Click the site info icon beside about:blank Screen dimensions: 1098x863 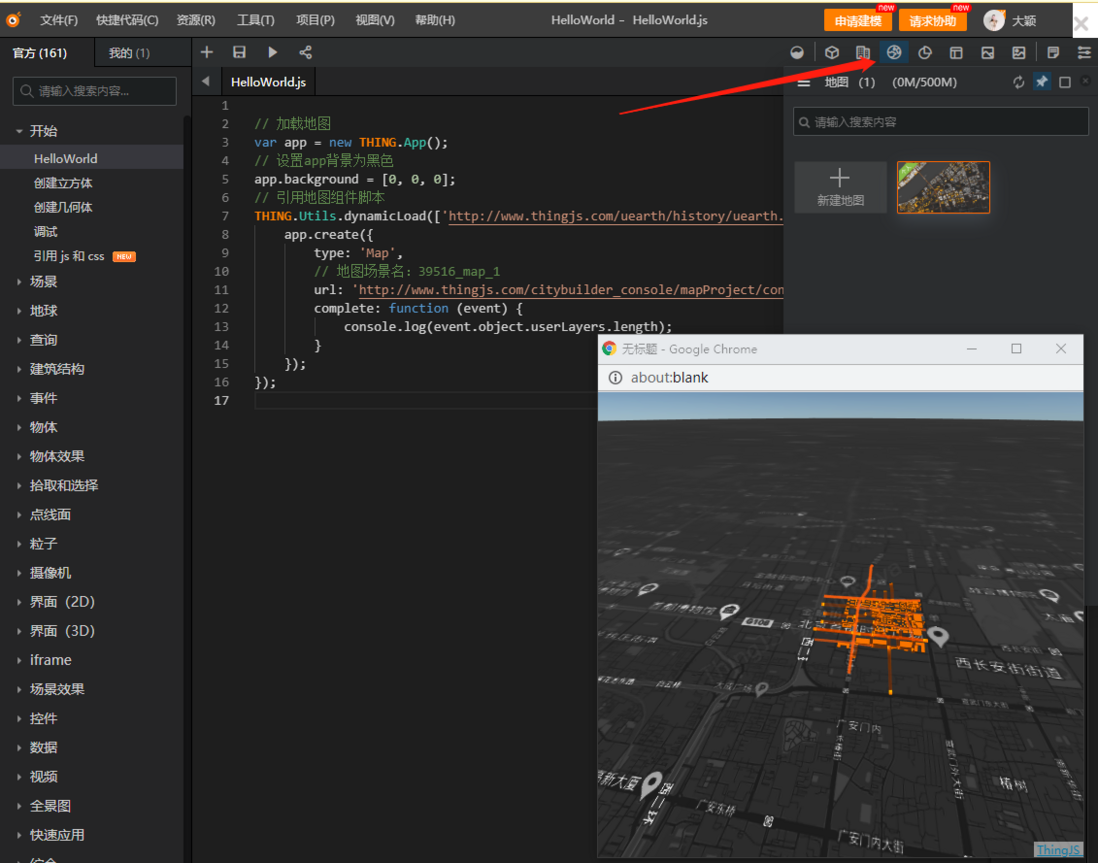pos(616,378)
